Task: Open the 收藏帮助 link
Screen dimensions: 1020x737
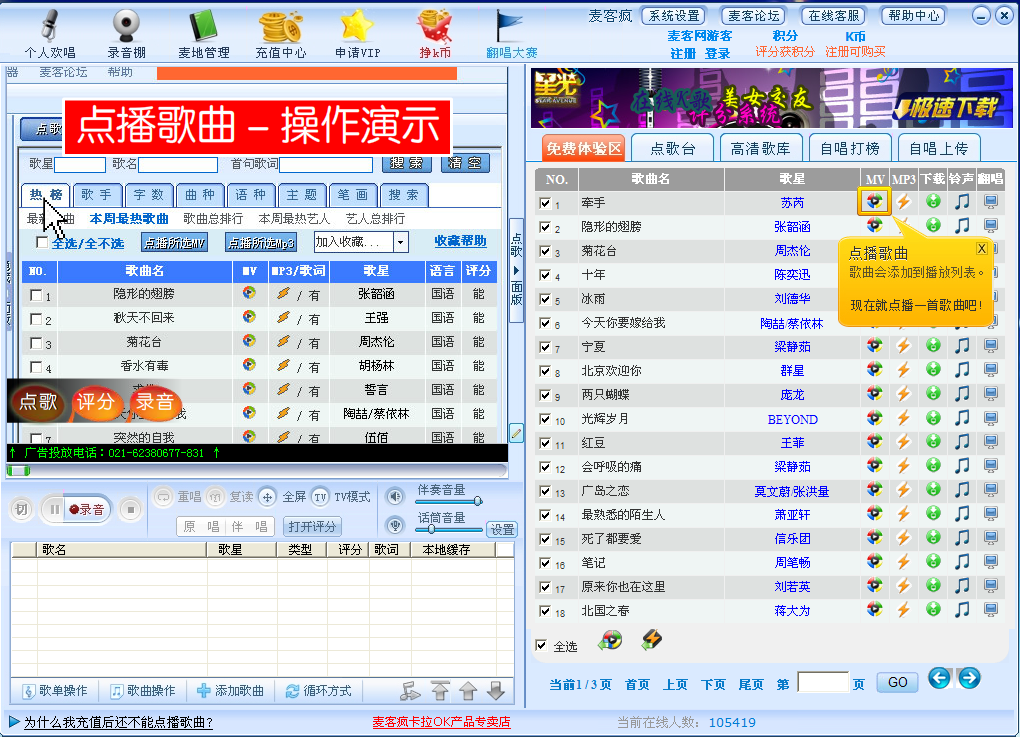Action: click(461, 241)
